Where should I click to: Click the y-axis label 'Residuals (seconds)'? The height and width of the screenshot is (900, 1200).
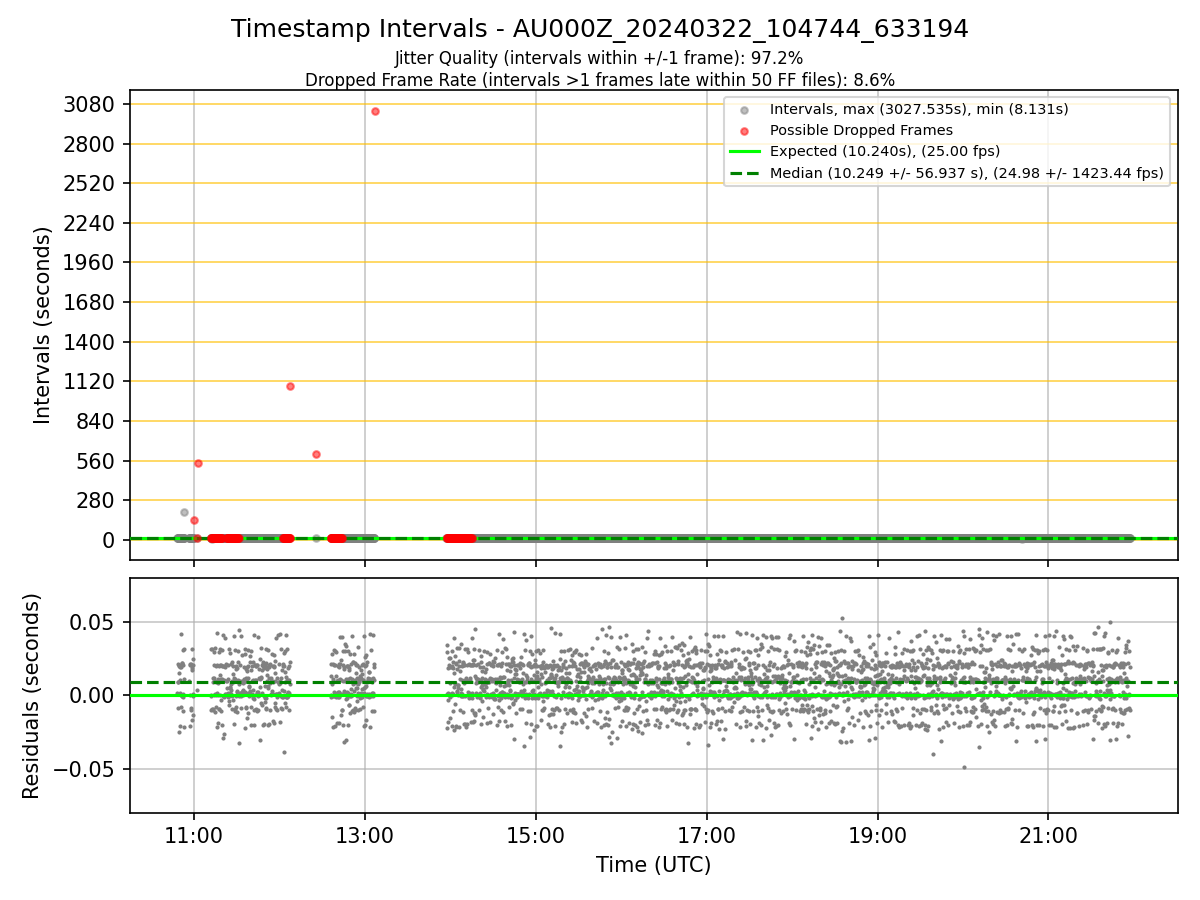32,696
